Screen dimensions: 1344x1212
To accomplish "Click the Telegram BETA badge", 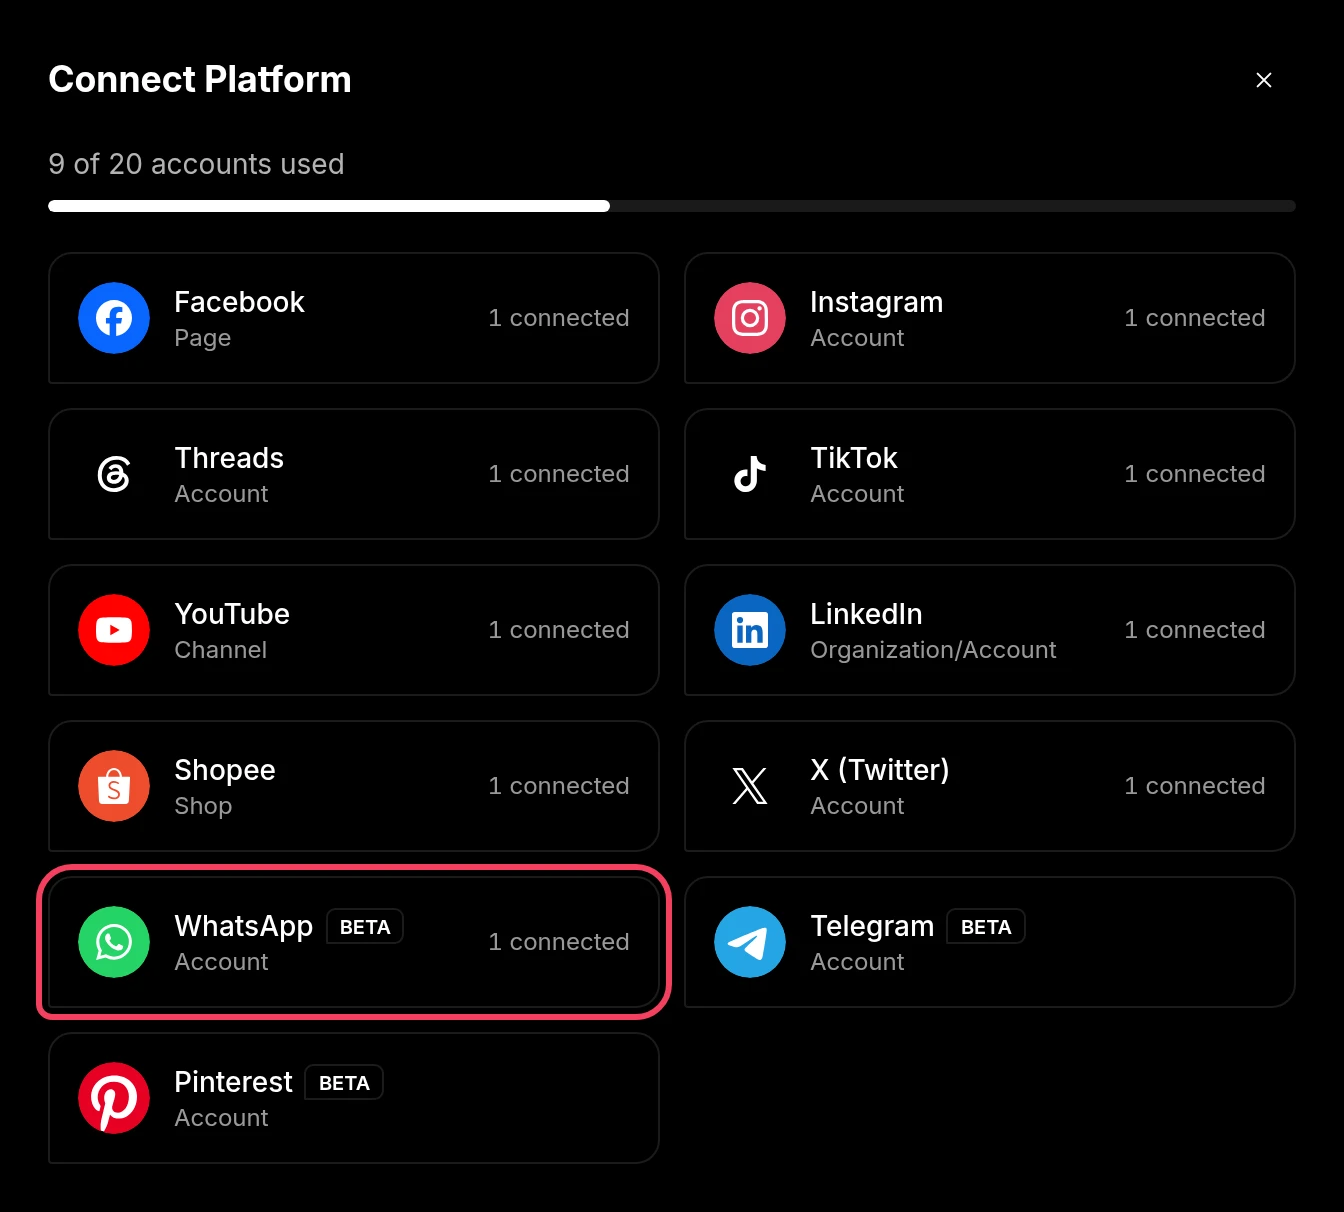I will pos(986,927).
